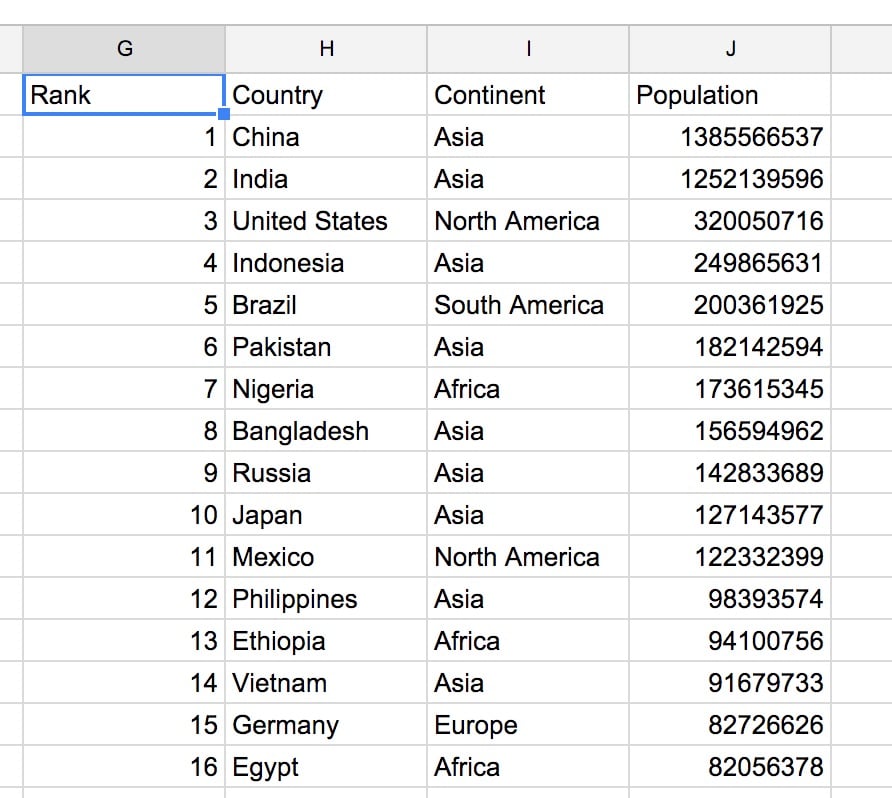Click rank number 10 cell

[x=124, y=515]
